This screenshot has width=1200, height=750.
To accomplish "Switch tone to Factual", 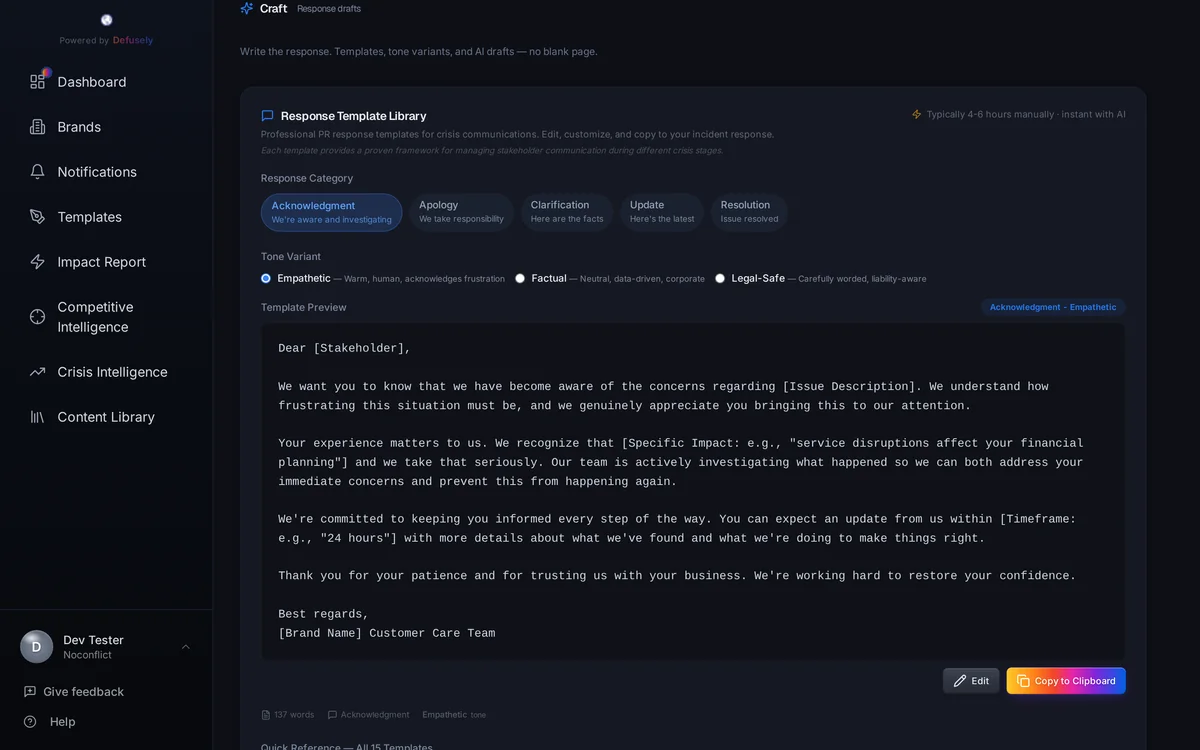I will click(519, 278).
